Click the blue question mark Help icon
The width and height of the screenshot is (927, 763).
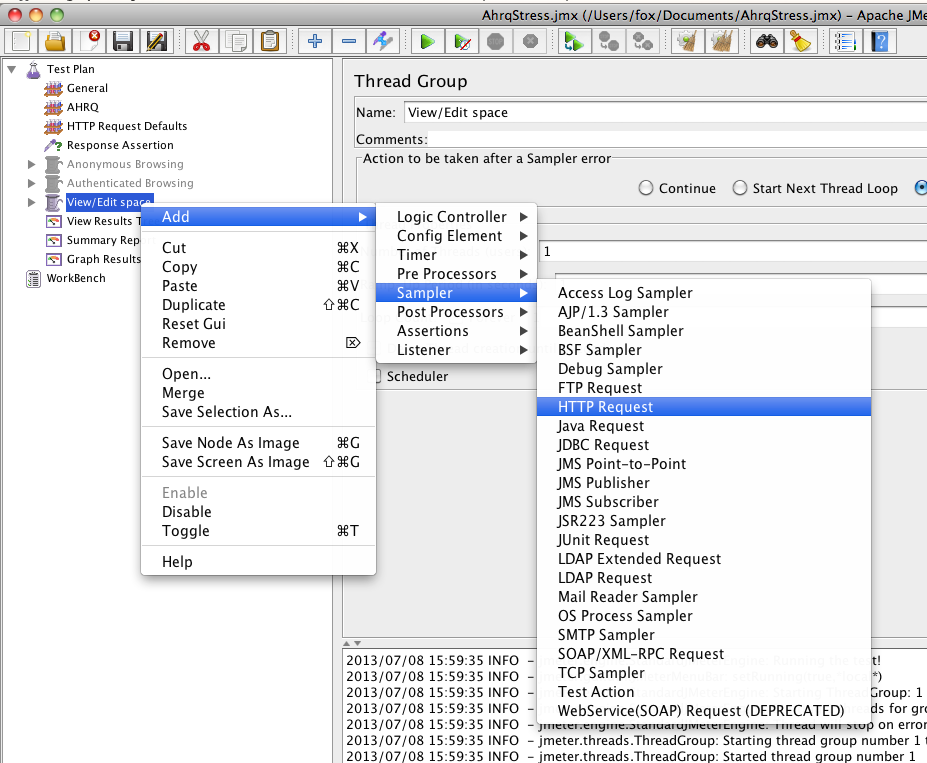click(x=880, y=41)
